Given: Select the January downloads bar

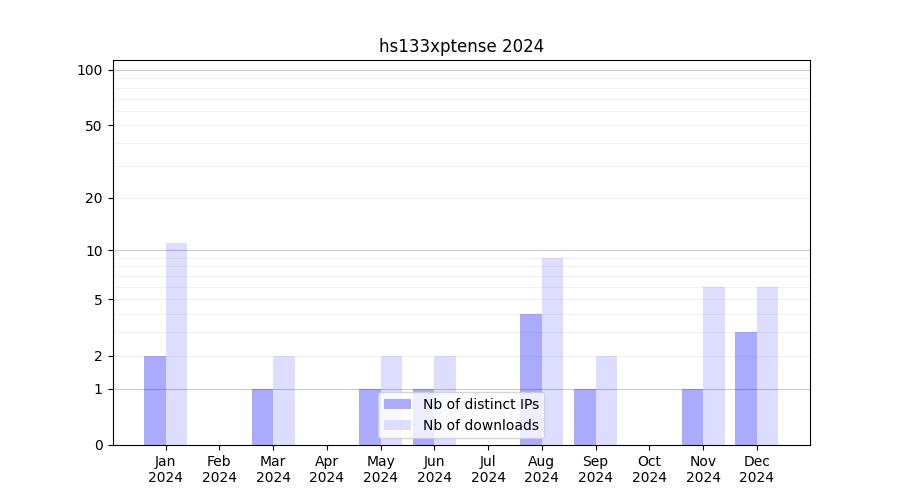Looking at the screenshot, I should 176,344.
